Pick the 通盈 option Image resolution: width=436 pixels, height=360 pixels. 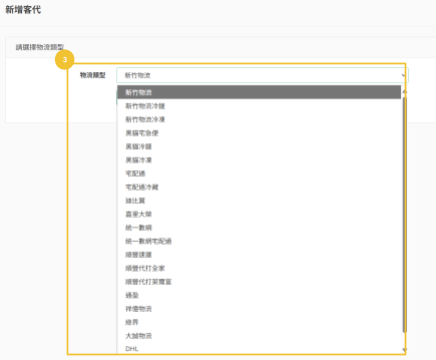pos(259,295)
